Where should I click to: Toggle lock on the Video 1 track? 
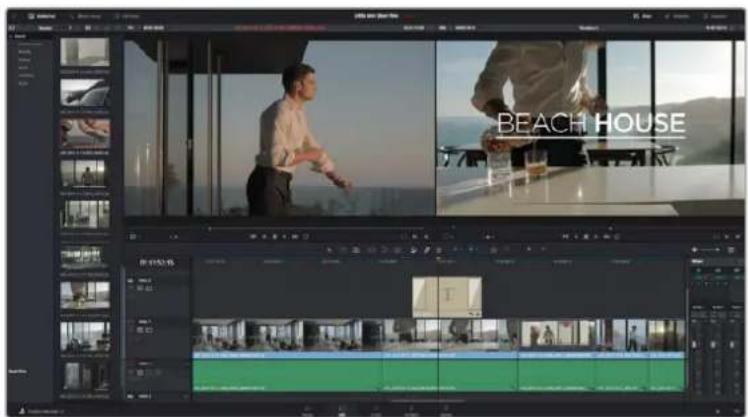click(141, 330)
